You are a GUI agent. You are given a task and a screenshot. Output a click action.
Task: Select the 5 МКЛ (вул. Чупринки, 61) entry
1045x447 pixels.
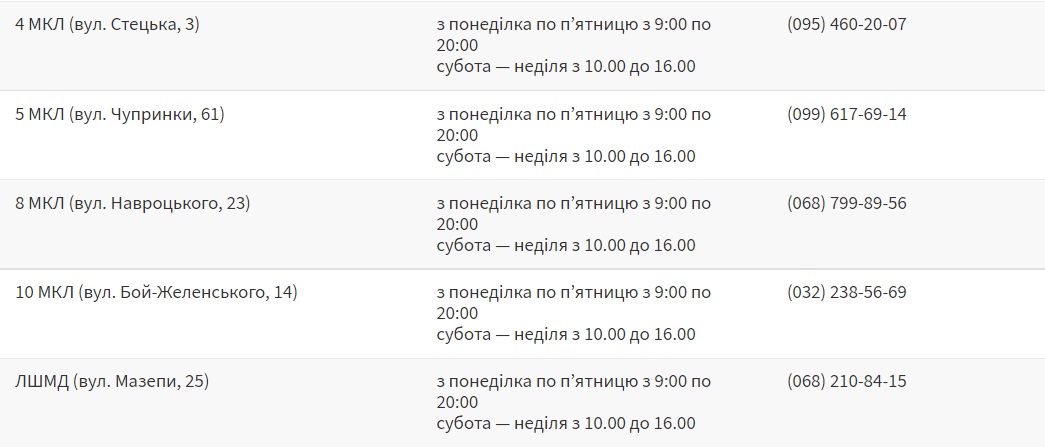click(x=120, y=114)
